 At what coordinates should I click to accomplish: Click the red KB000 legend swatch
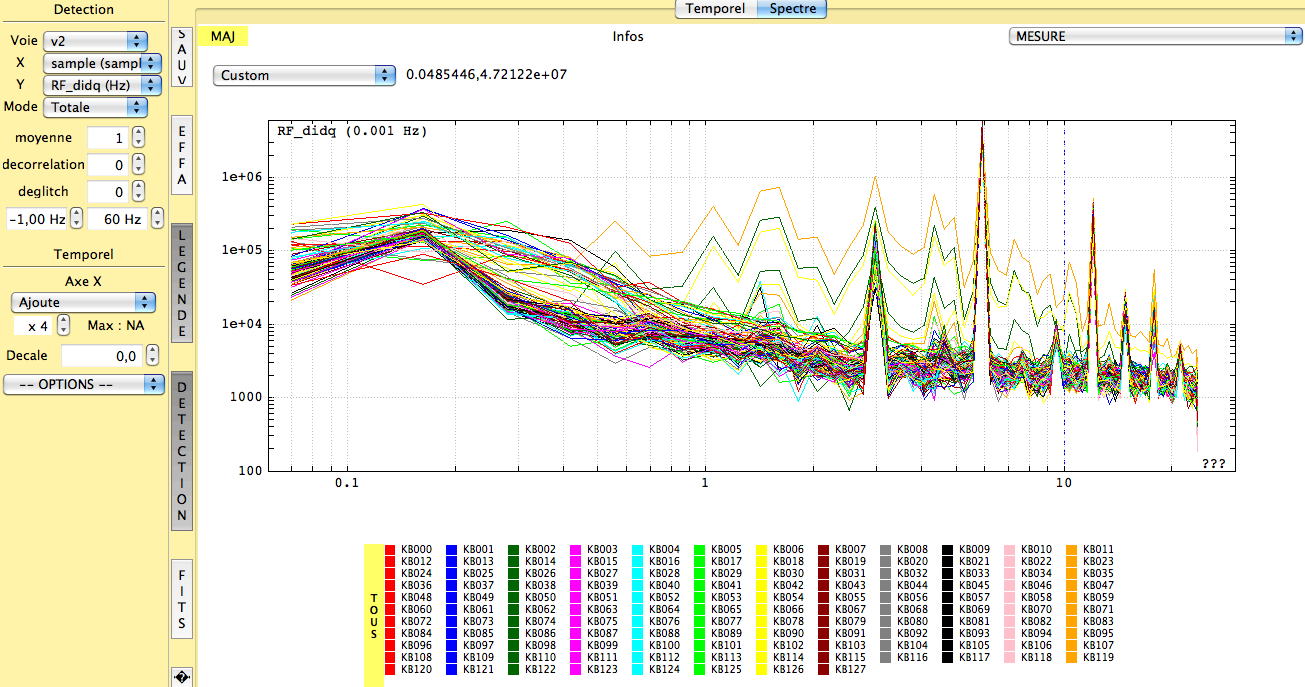[391, 549]
